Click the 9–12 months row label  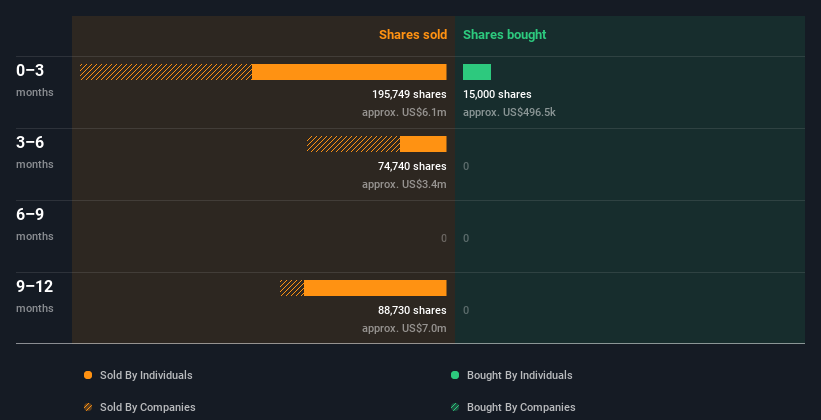(x=35, y=296)
